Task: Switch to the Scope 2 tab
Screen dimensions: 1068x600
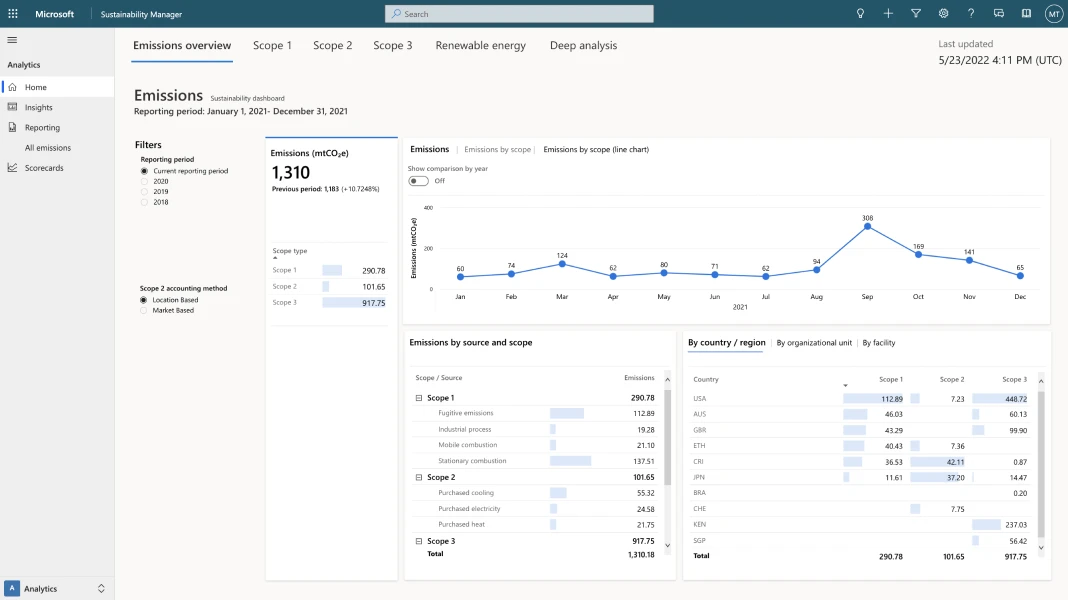Action: (332, 45)
